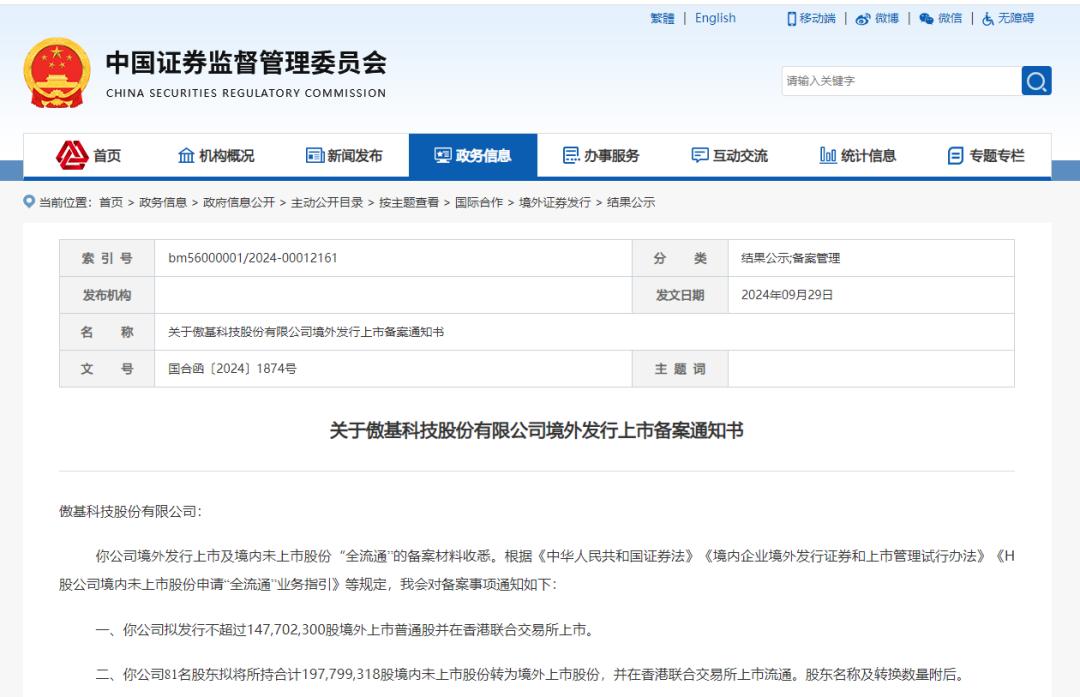This screenshot has height=697, width=1080.
Task: Click the mobile phone icon for 移动端
Action: (791, 19)
